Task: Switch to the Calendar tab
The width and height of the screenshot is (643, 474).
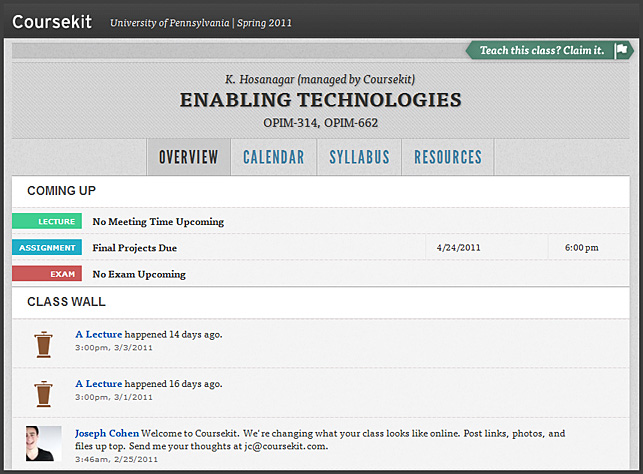Action: pyautogui.click(x=274, y=157)
